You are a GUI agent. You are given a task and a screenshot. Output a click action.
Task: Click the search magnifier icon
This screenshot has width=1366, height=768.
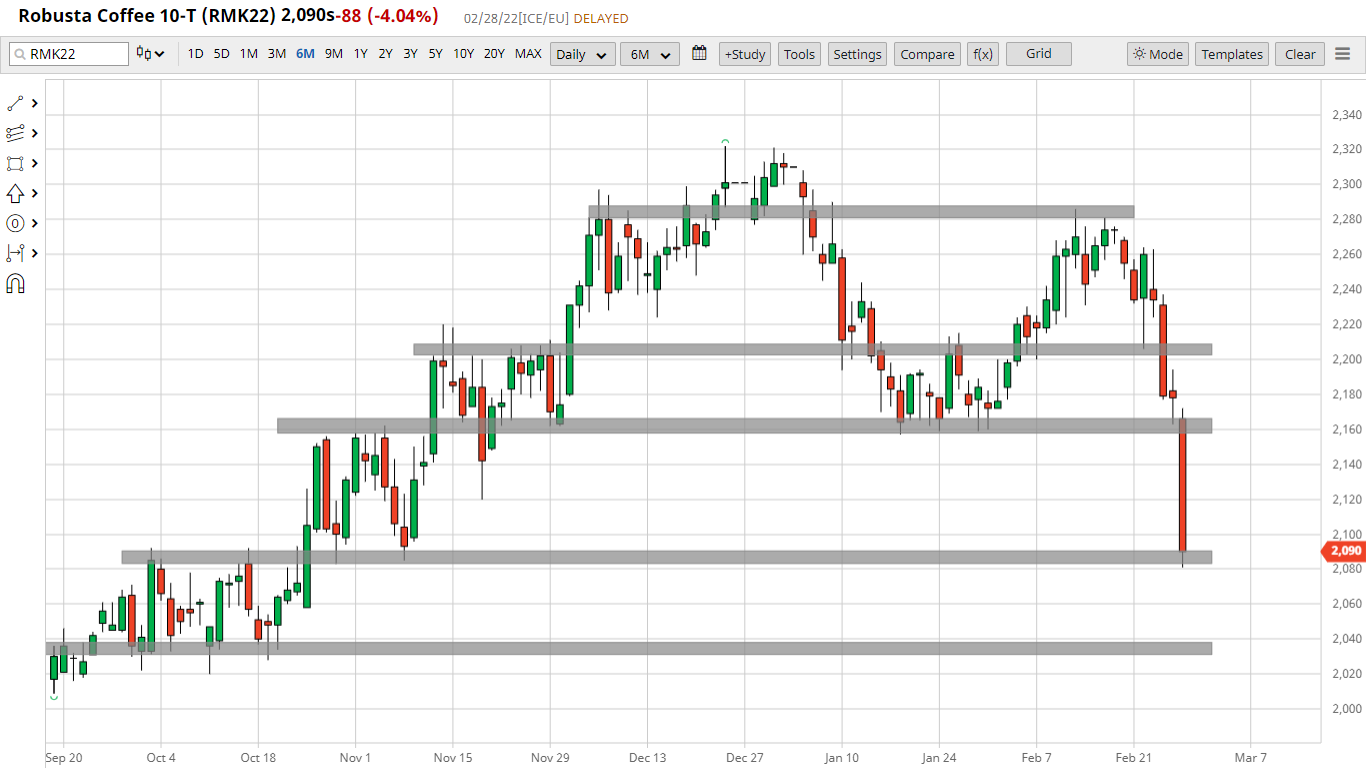tap(19, 54)
